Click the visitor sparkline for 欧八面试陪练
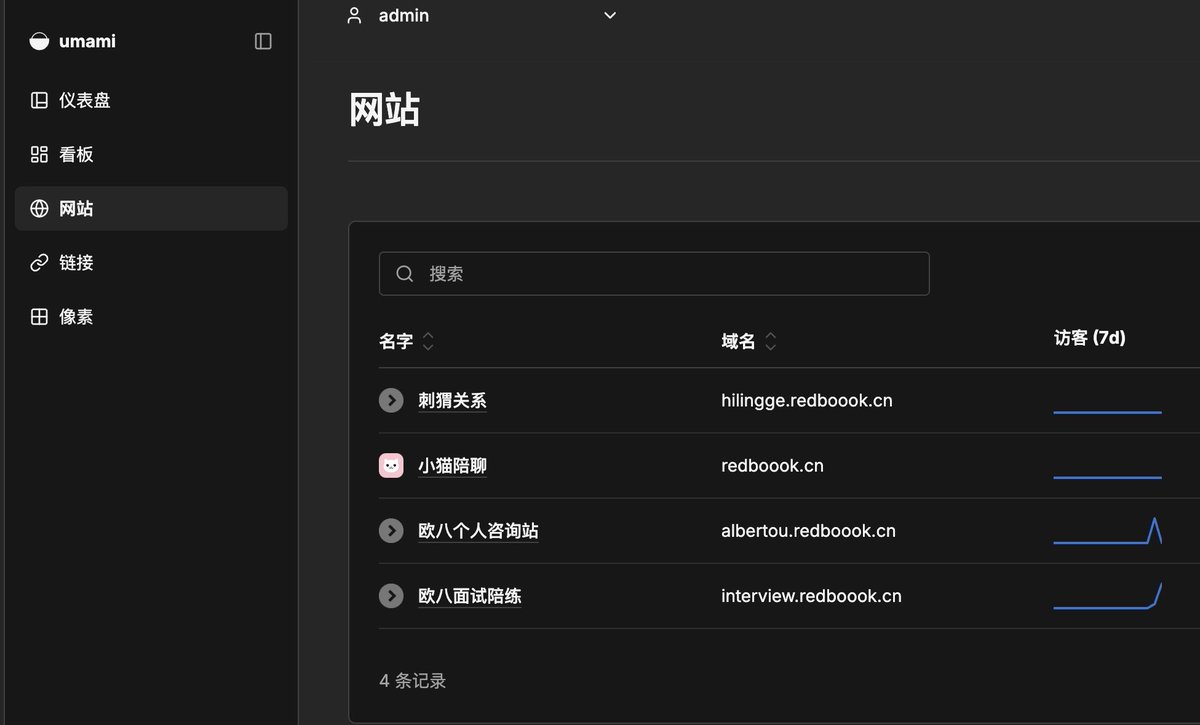 1108,596
